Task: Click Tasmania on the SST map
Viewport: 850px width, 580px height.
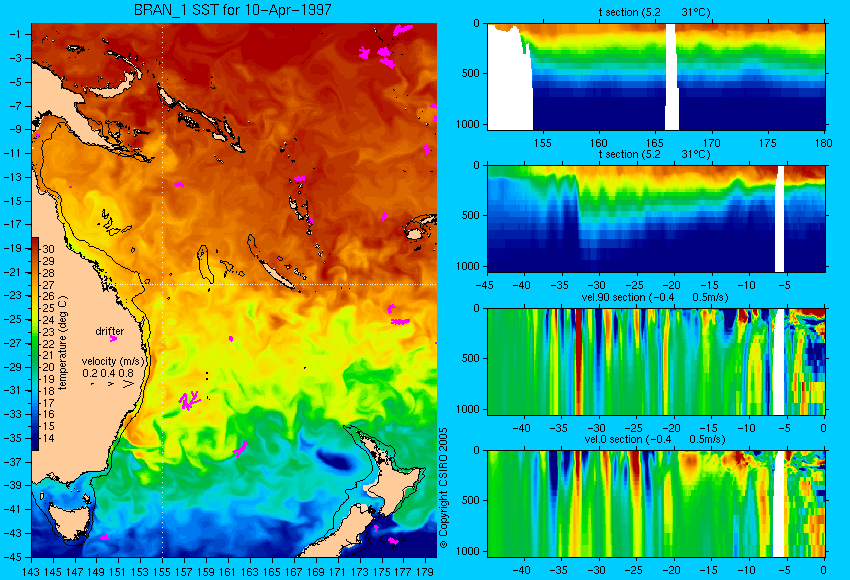Action: click(x=68, y=520)
